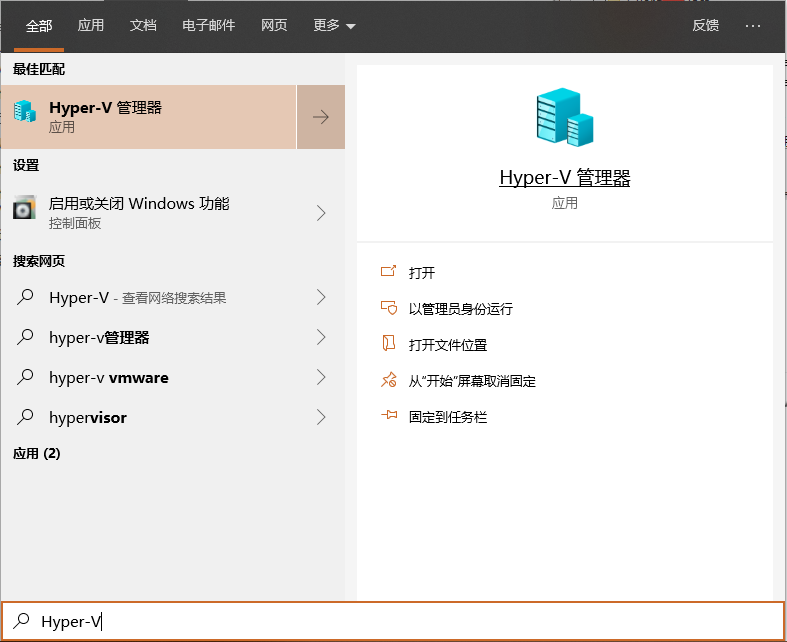Image resolution: width=787 pixels, height=642 pixels.
Task: Click search icon beside hyper-v vmware
Action: (25, 377)
